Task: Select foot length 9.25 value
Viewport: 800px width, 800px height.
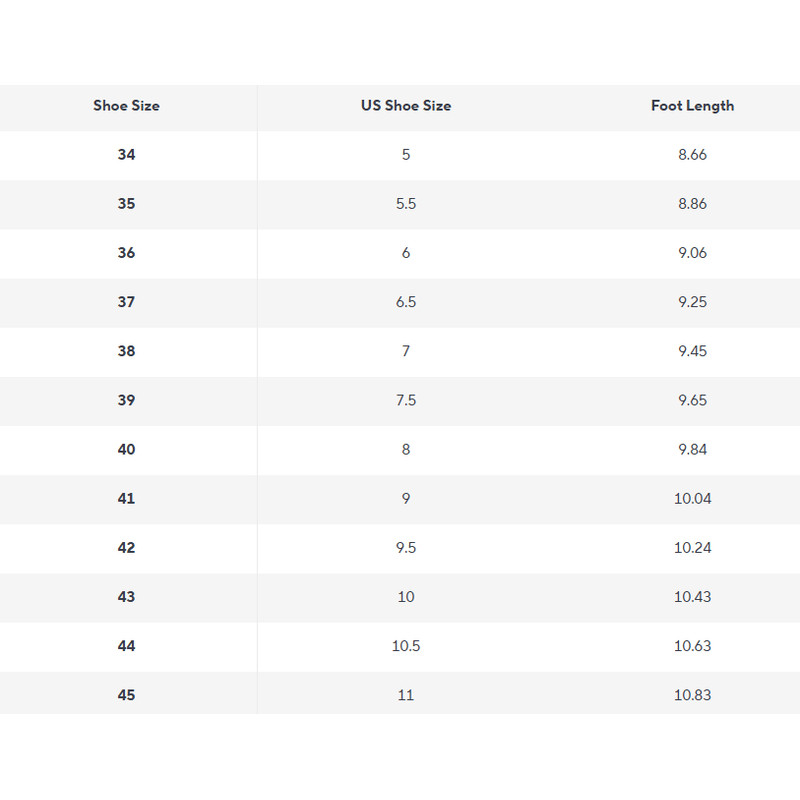Action: pos(692,302)
